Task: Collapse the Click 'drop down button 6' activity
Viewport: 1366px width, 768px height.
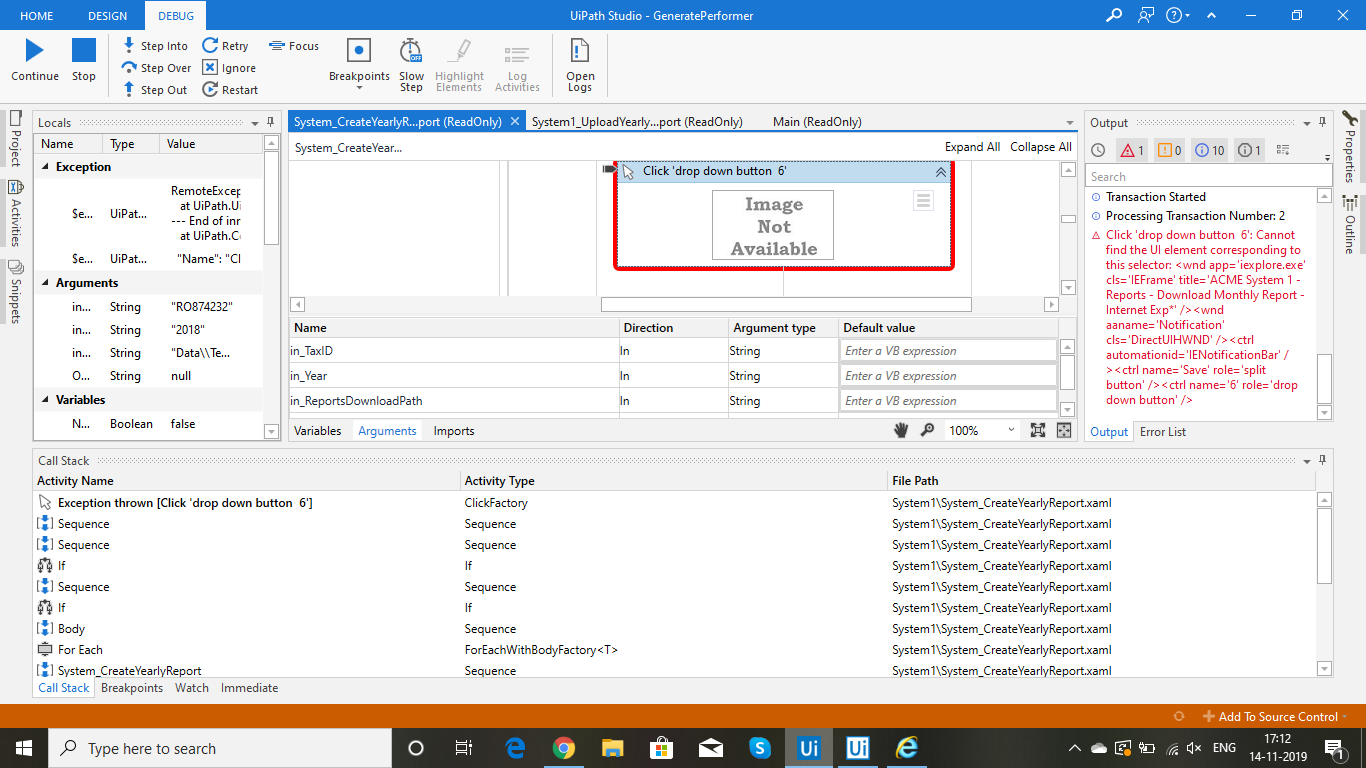Action: pos(941,172)
